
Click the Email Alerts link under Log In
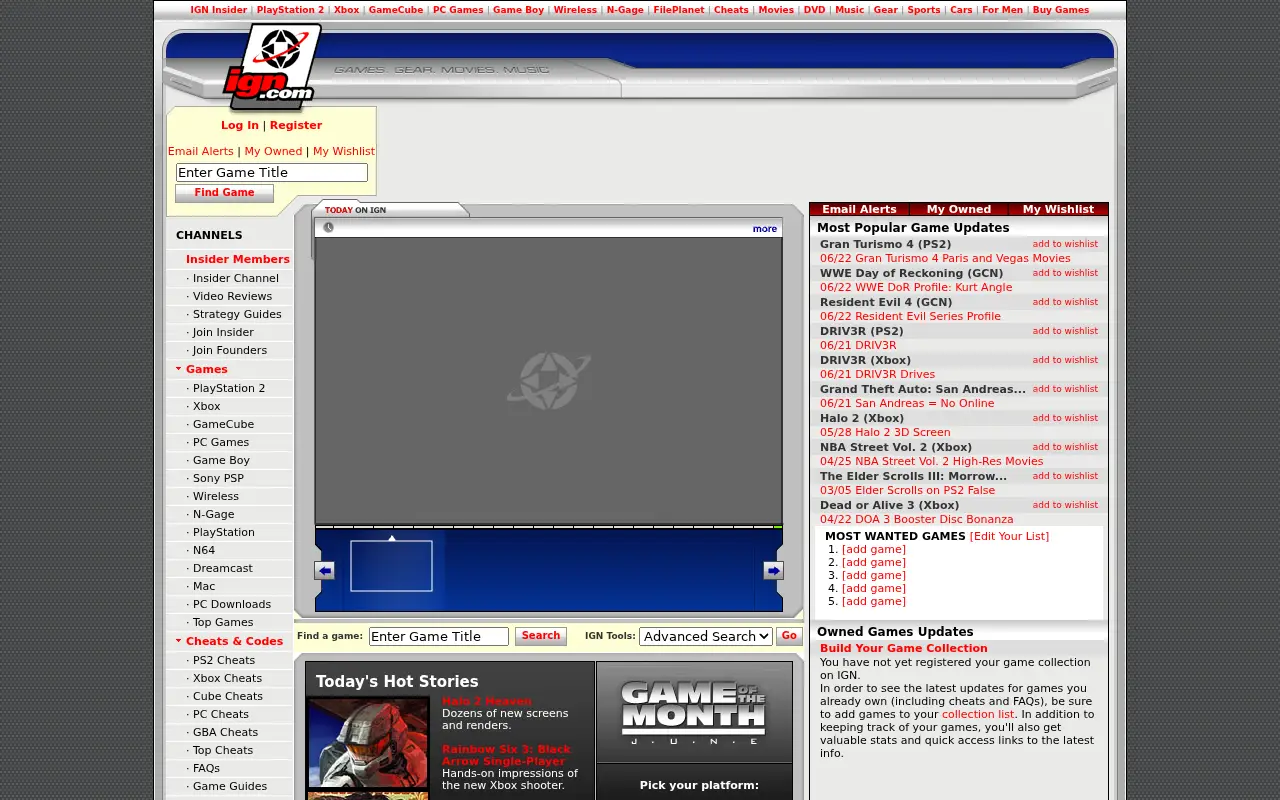[x=201, y=151]
